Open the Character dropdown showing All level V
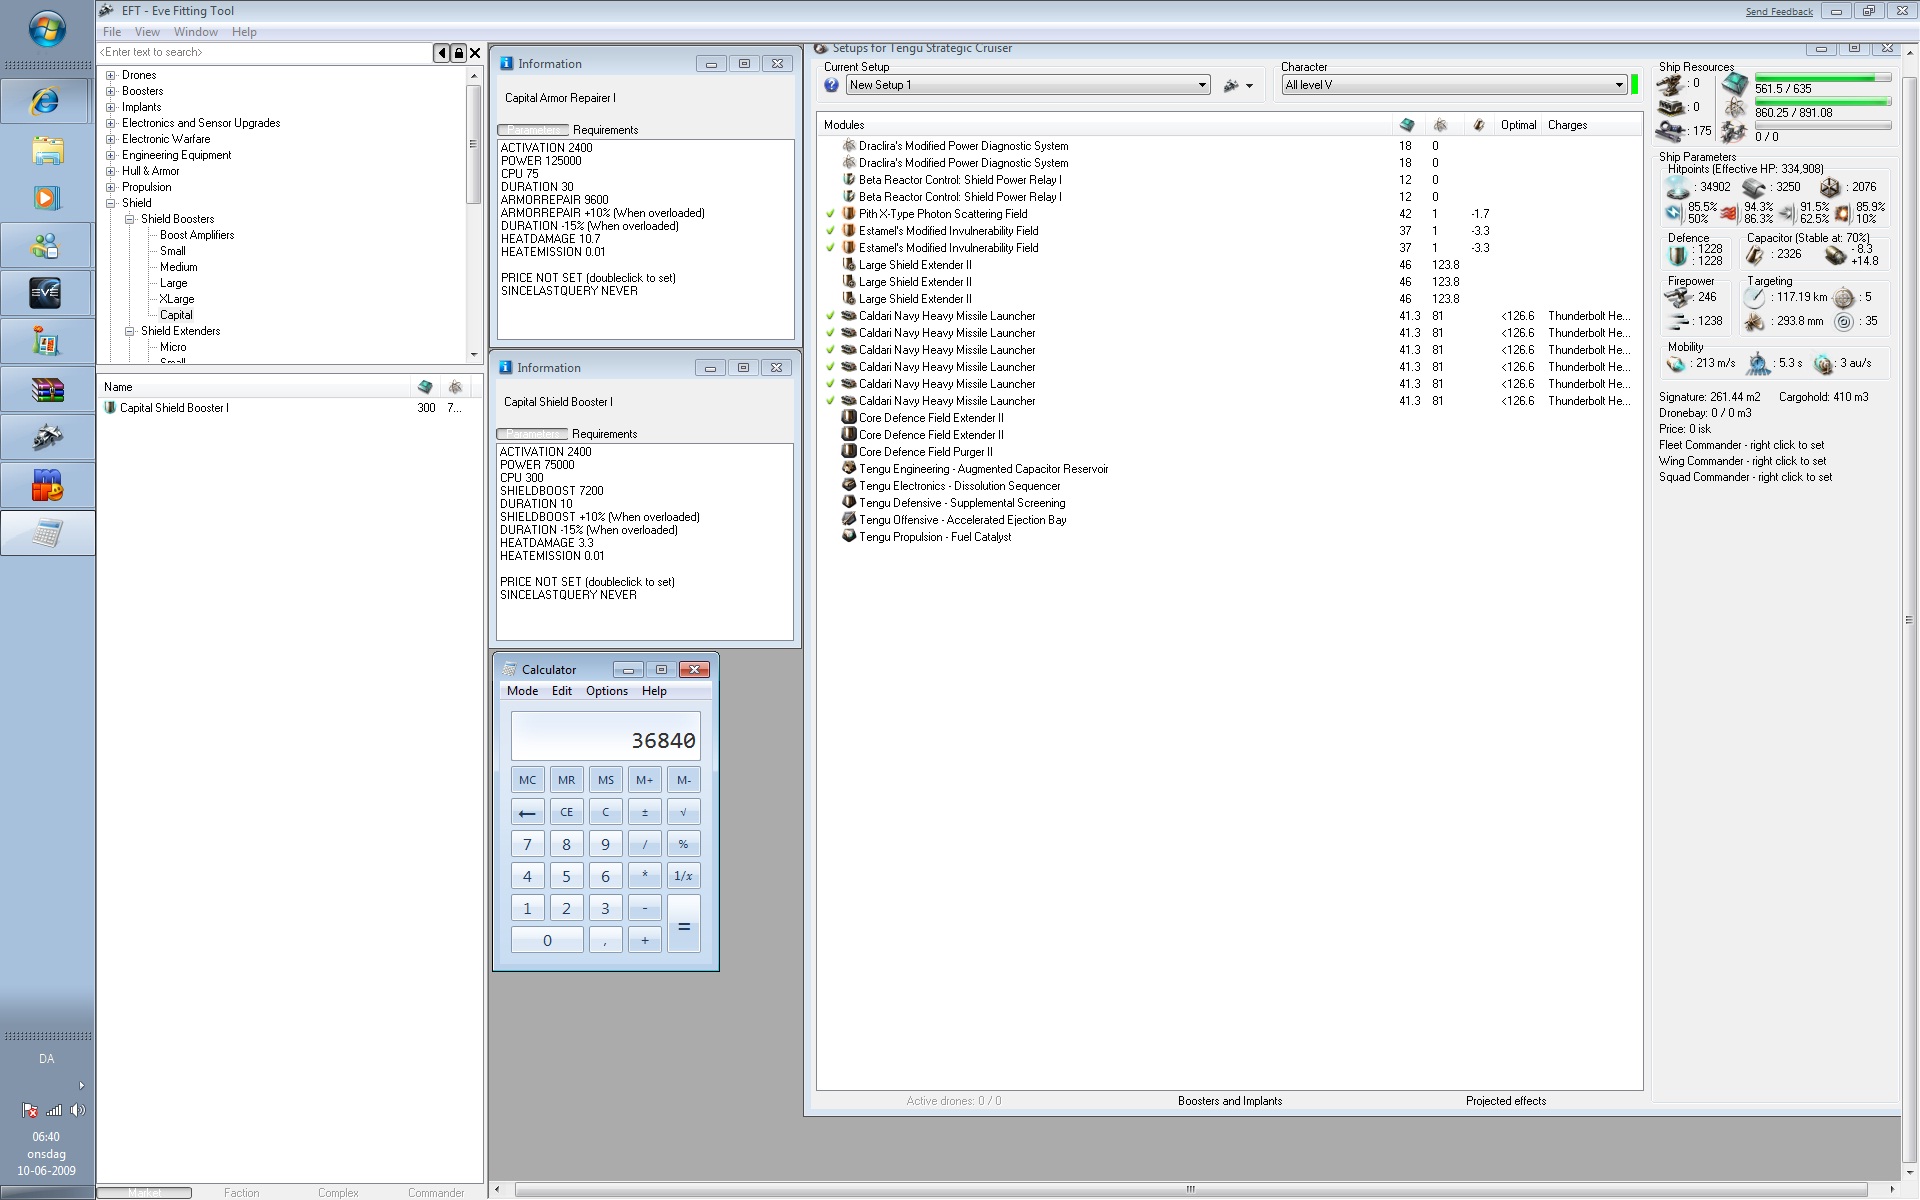Viewport: 1920px width, 1200px height. pos(1619,86)
